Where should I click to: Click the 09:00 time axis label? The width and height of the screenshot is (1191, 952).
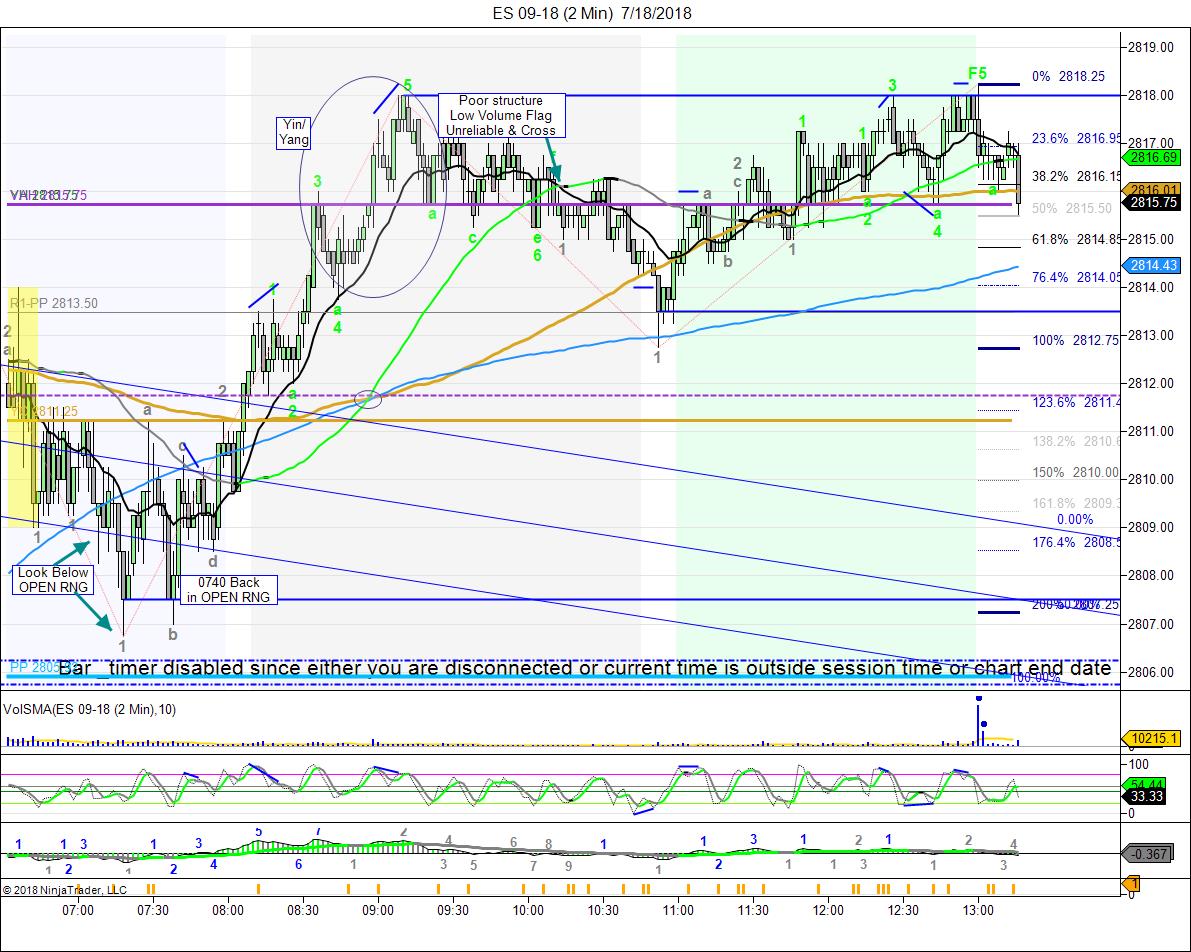pyautogui.click(x=378, y=910)
